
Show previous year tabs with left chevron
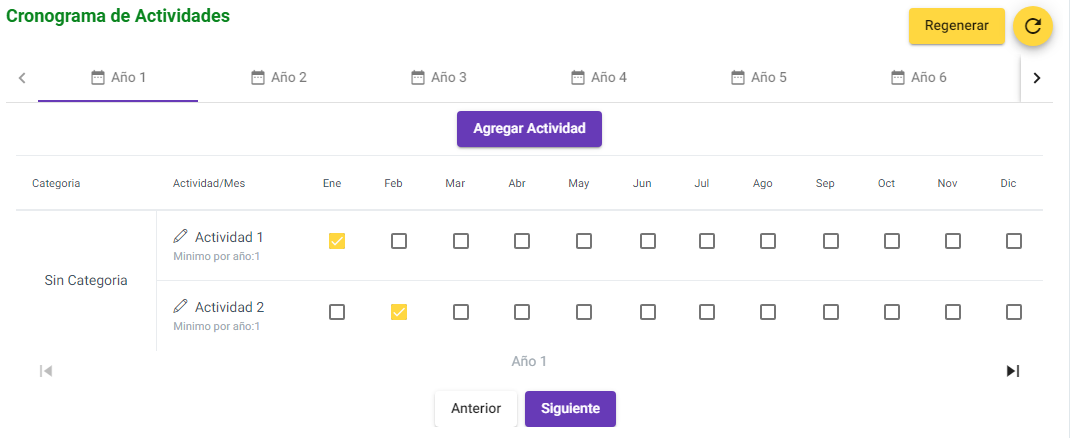pyautogui.click(x=22, y=78)
